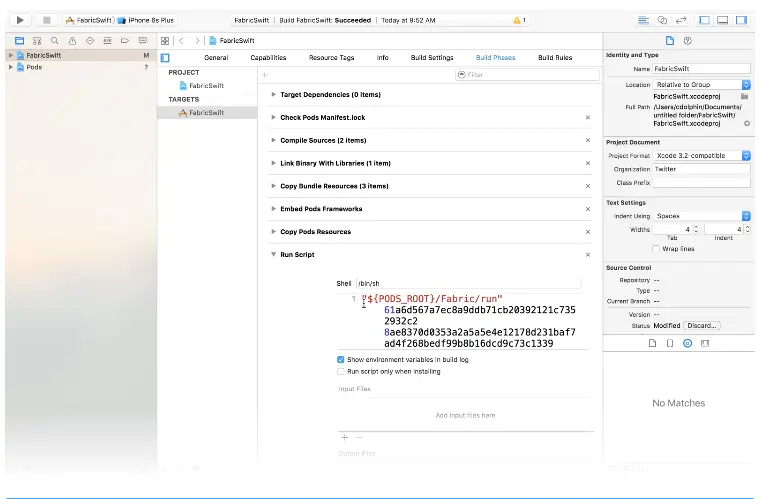Collapse the Run Script phase

[x=273, y=255]
